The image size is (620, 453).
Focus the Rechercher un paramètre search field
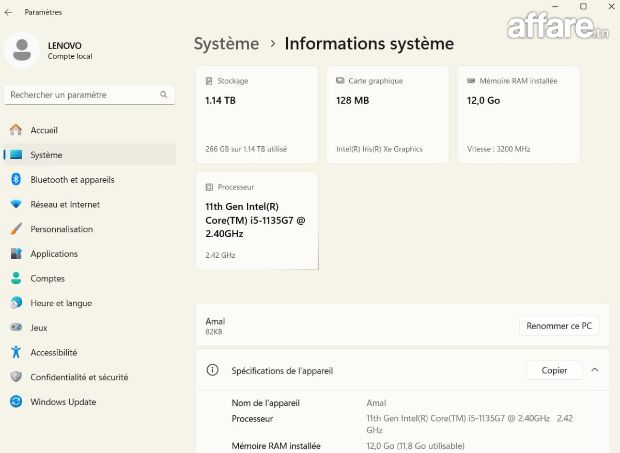click(80, 95)
